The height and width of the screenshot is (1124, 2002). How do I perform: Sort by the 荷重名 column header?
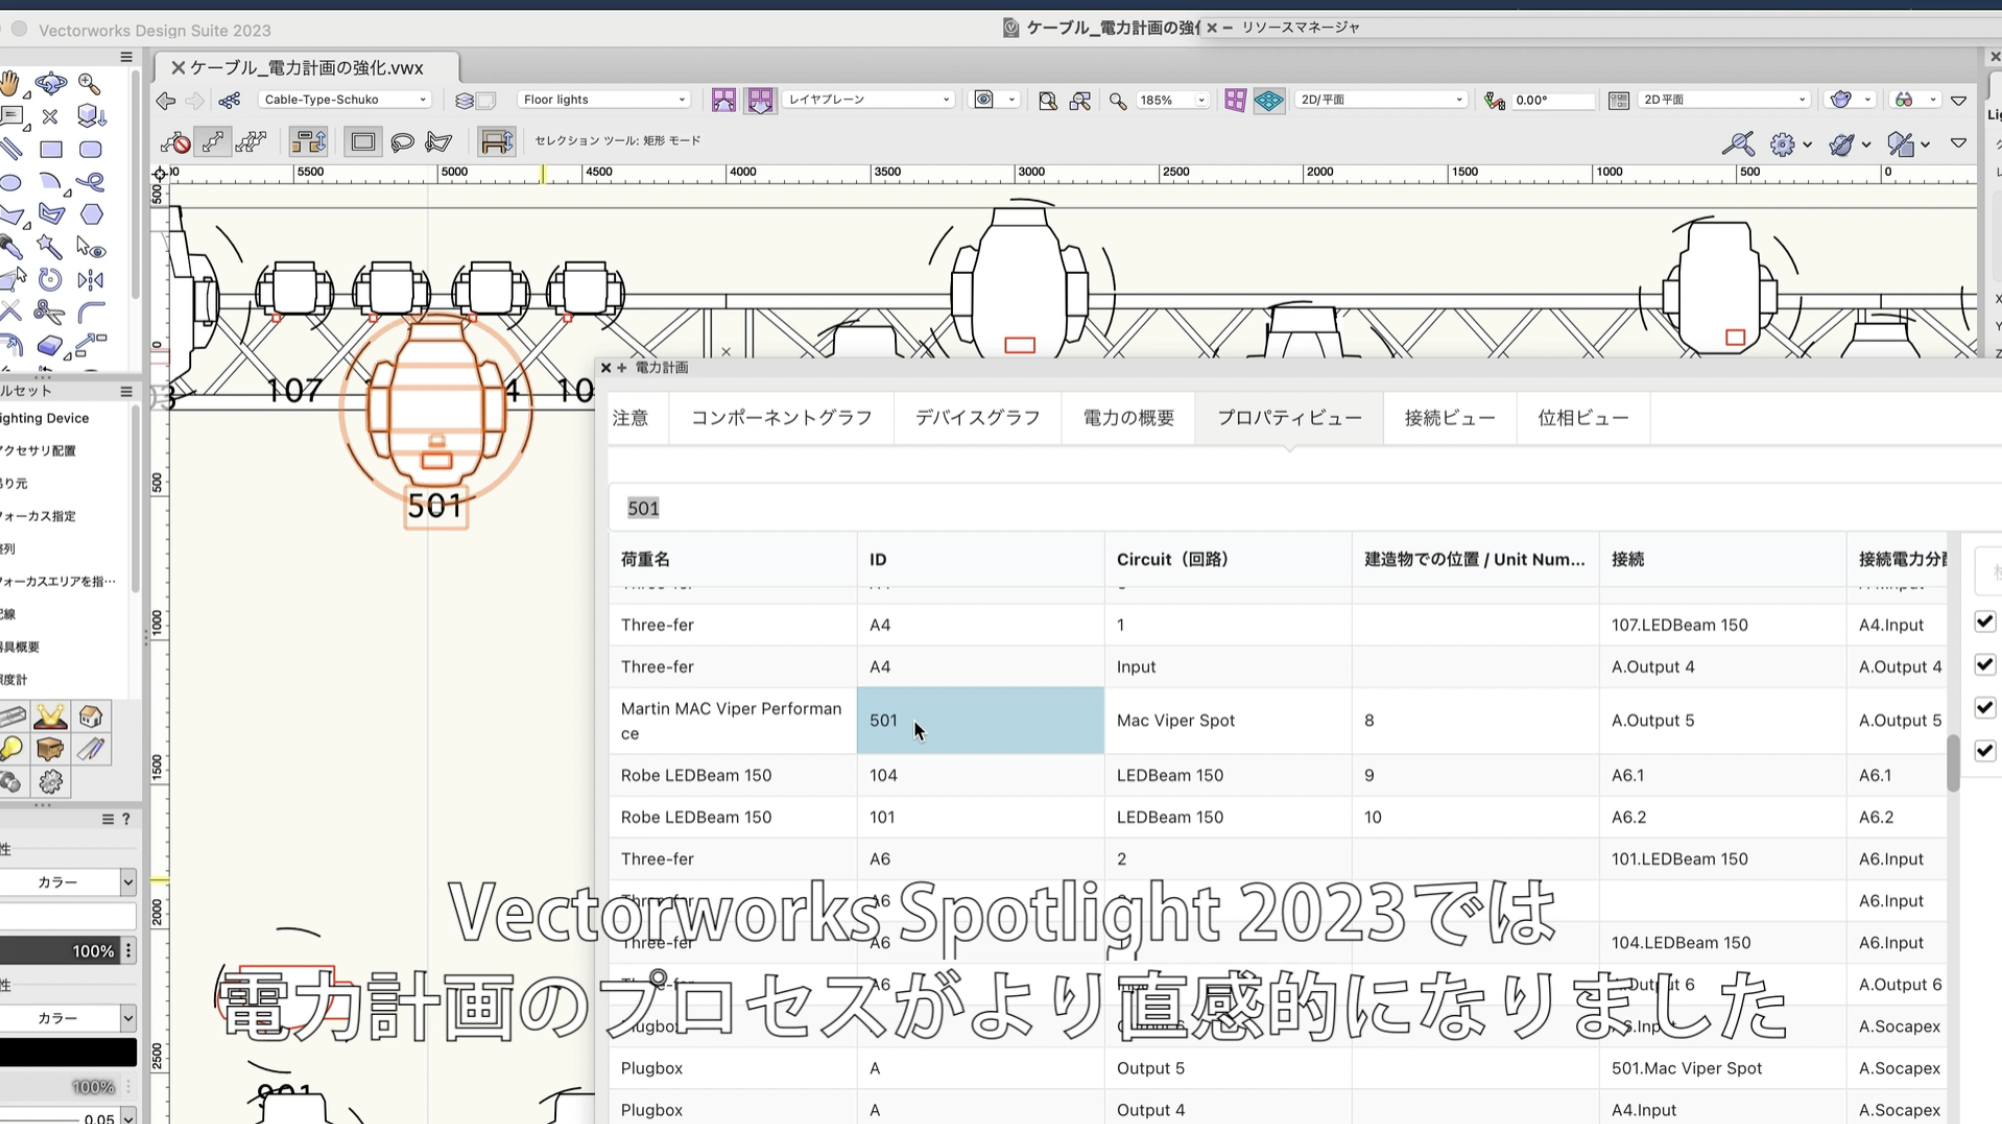click(732, 559)
